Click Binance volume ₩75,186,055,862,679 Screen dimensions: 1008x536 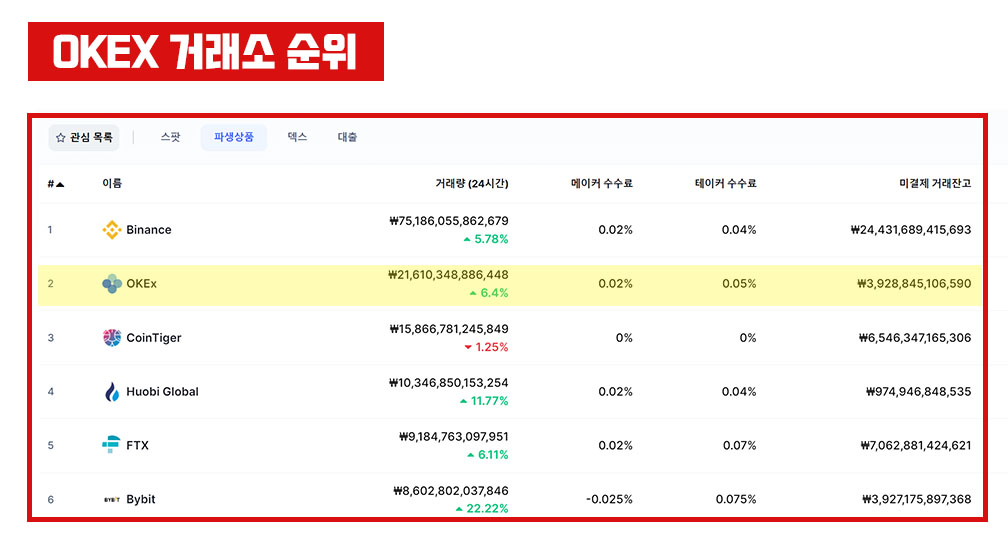449,221
